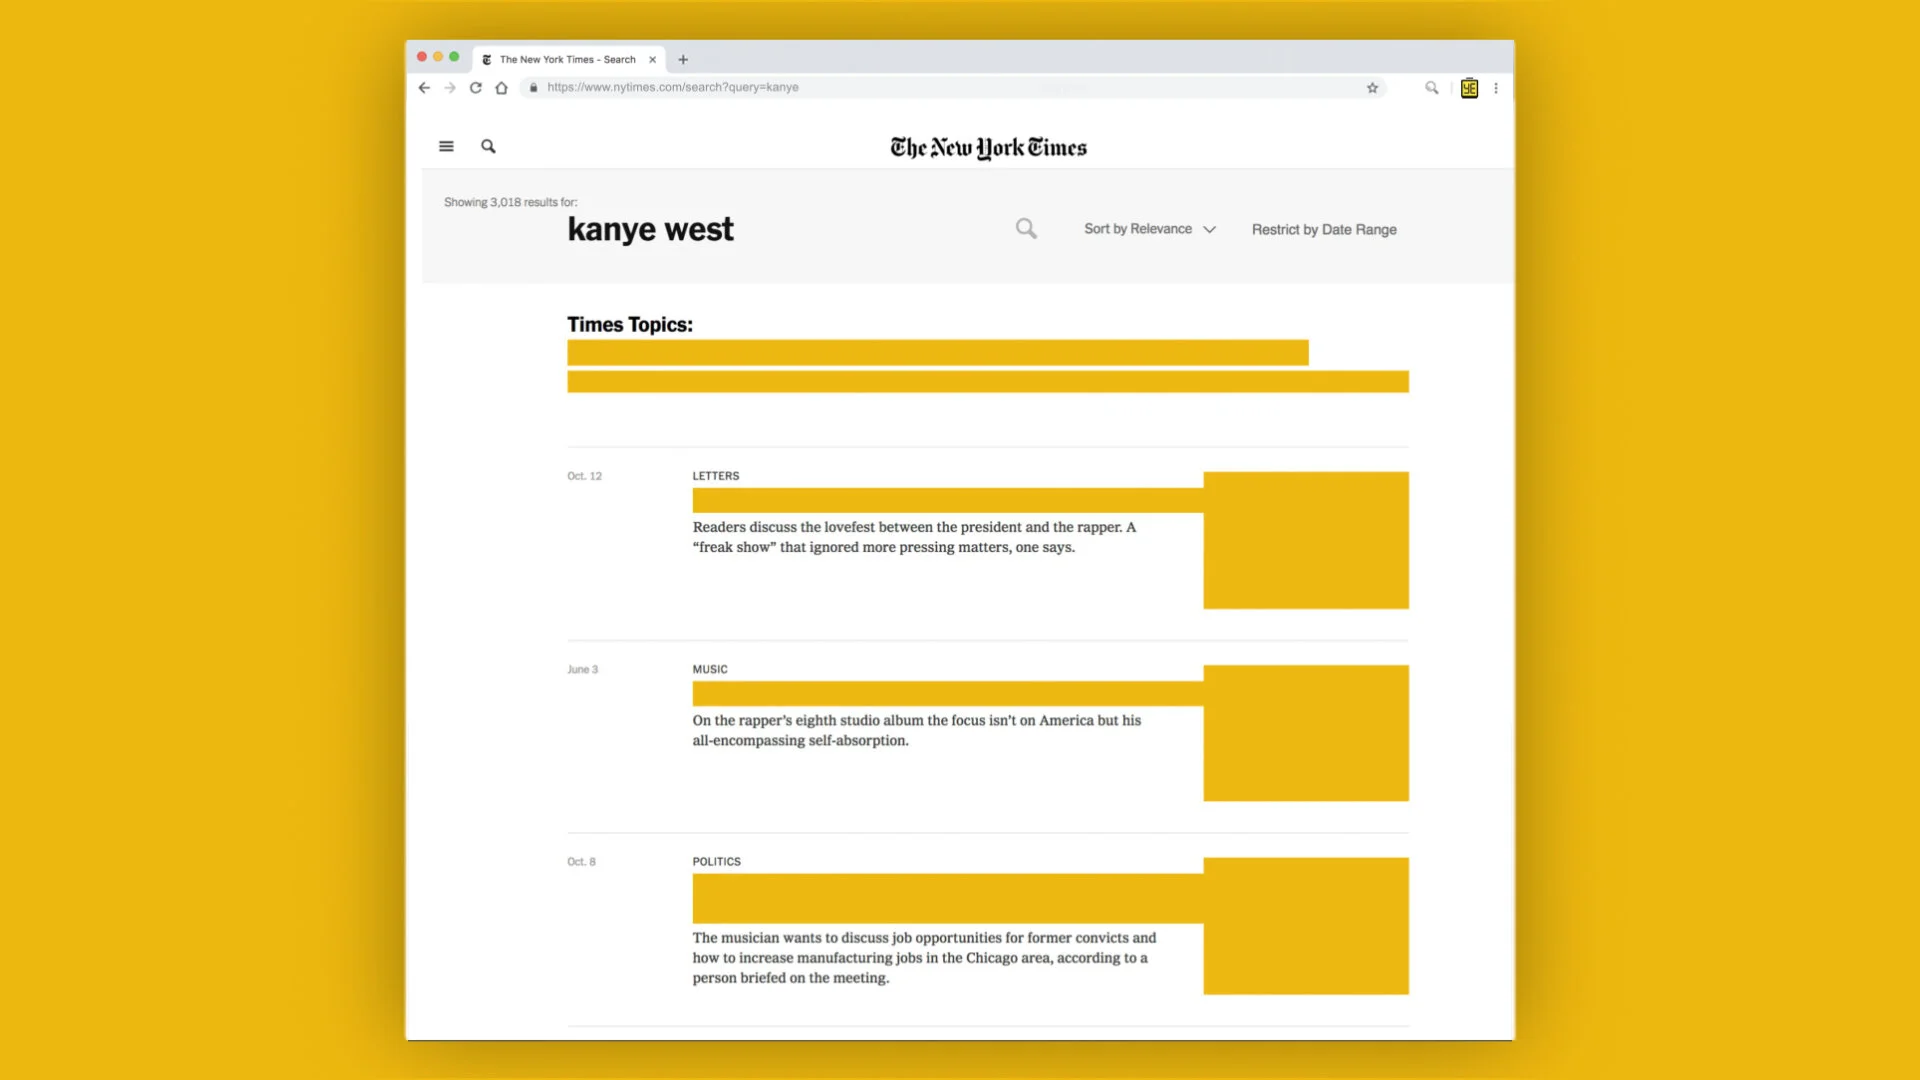The height and width of the screenshot is (1080, 1920).
Task: Click the Times Topics heading
Action: click(630, 324)
